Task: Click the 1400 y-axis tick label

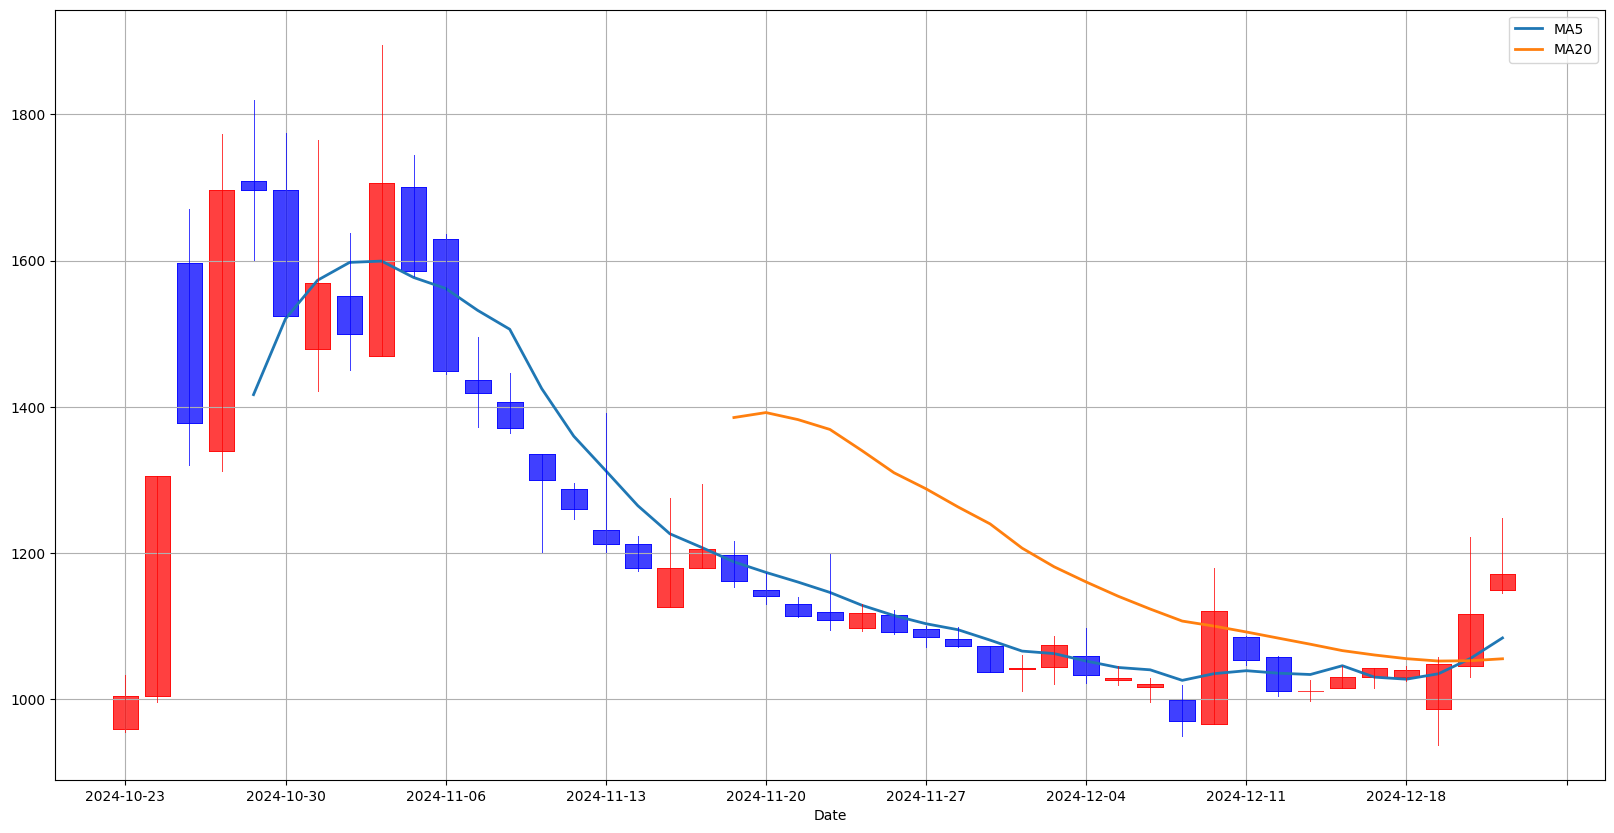Action: point(28,408)
